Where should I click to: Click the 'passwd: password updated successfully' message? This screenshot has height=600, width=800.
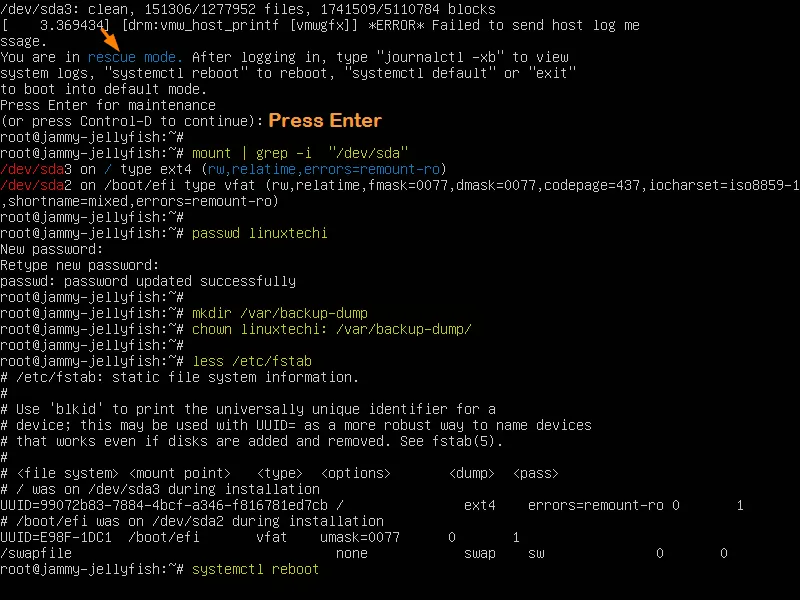click(150, 281)
